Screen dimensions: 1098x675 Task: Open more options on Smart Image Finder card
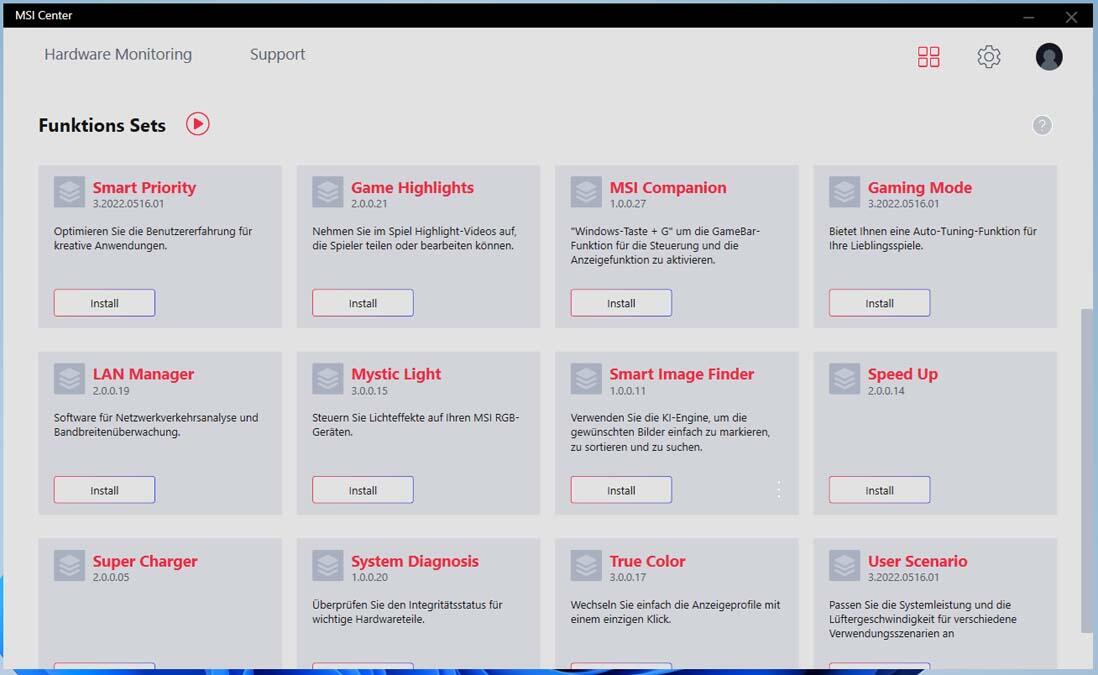click(x=779, y=489)
